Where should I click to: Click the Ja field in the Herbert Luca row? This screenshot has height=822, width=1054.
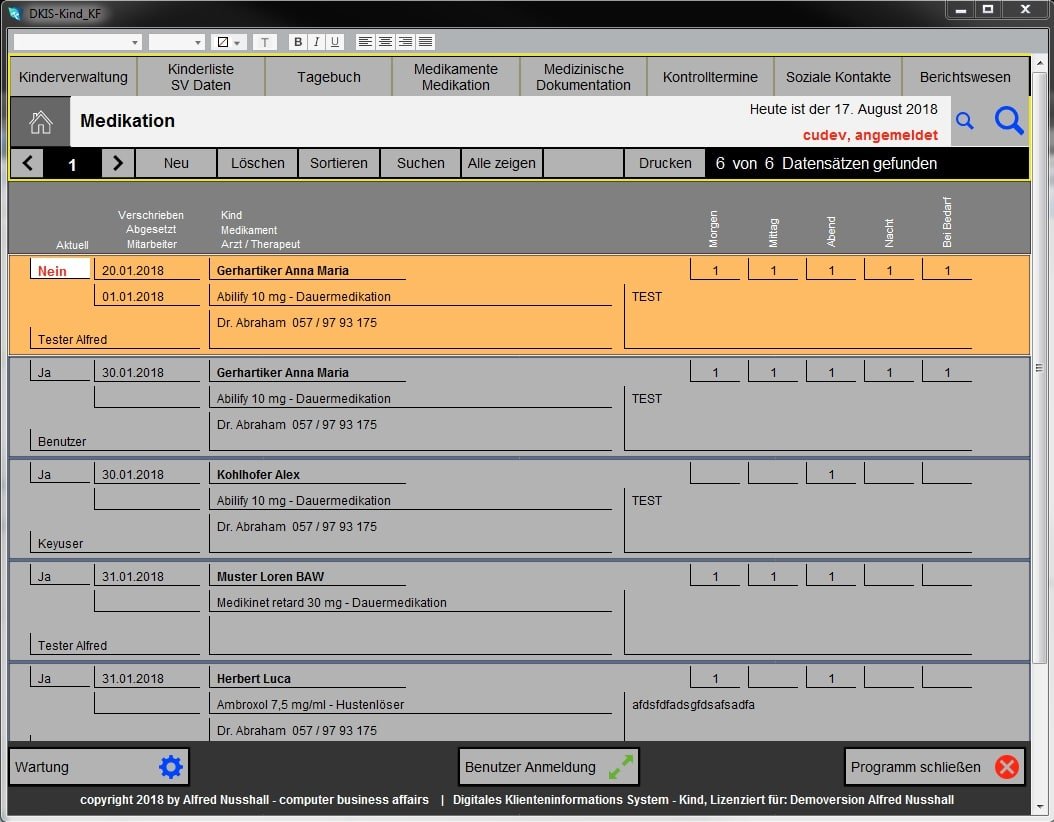tap(60, 677)
